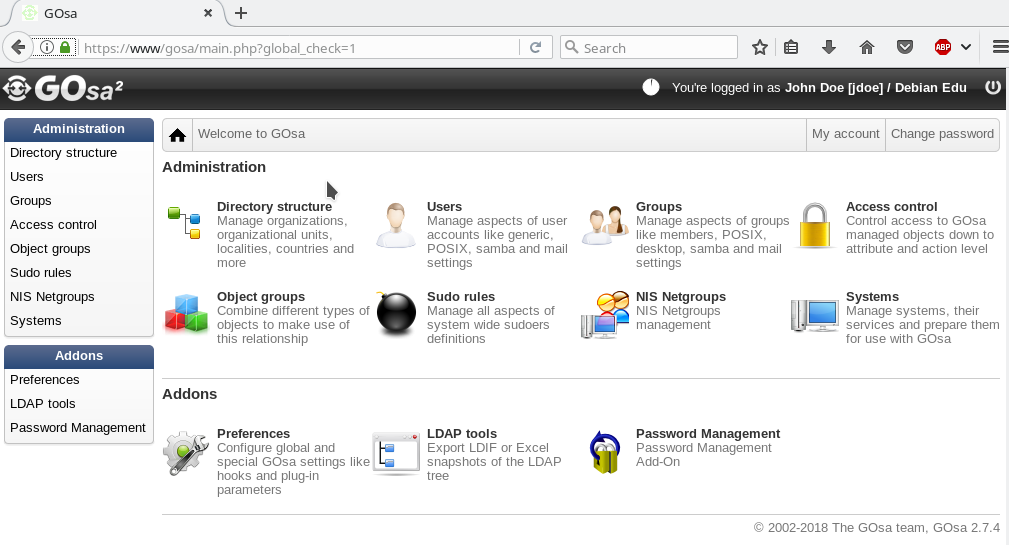Click the session timer clock icon

coord(651,87)
